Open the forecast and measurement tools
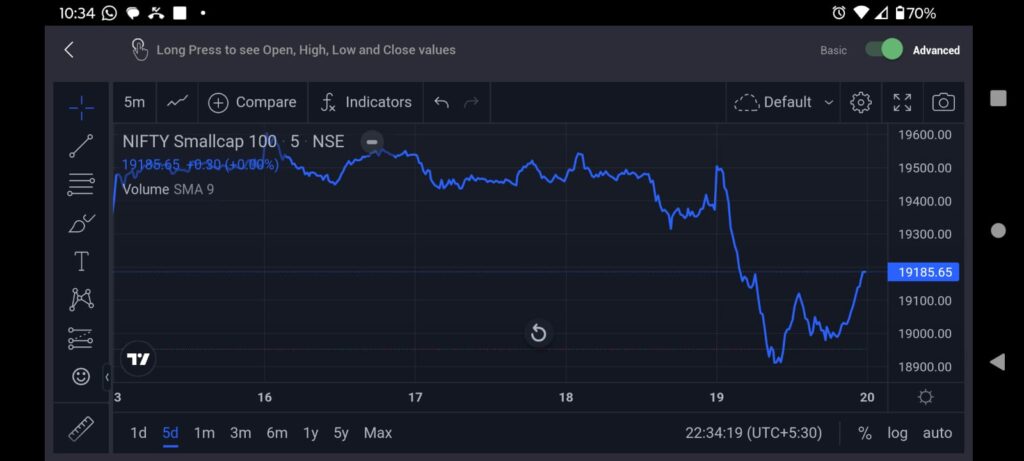Image resolution: width=1024 pixels, height=461 pixels. click(81, 338)
